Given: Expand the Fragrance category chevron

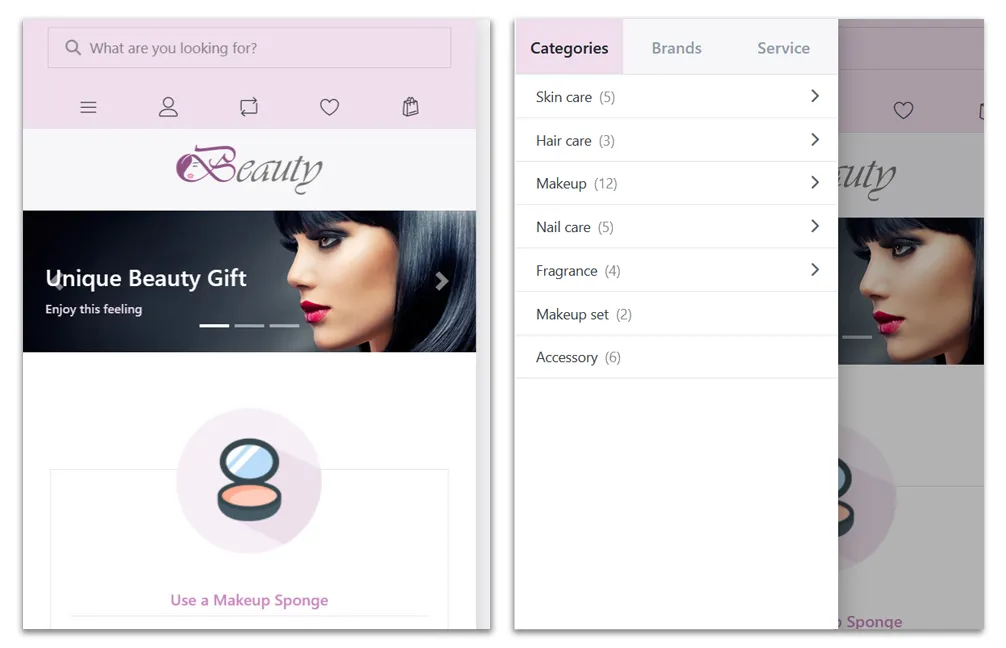Looking at the screenshot, I should 815,270.
